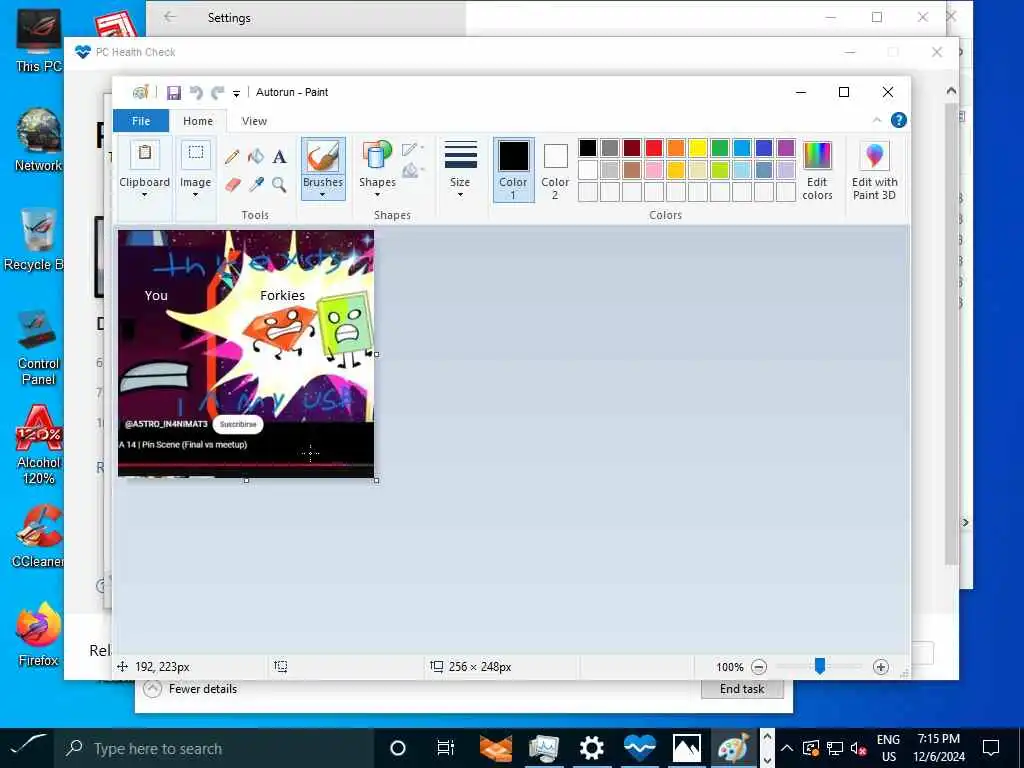Expand the Clipboard dropdown arrow
Screen dimensions: 1024x768
click(144, 195)
